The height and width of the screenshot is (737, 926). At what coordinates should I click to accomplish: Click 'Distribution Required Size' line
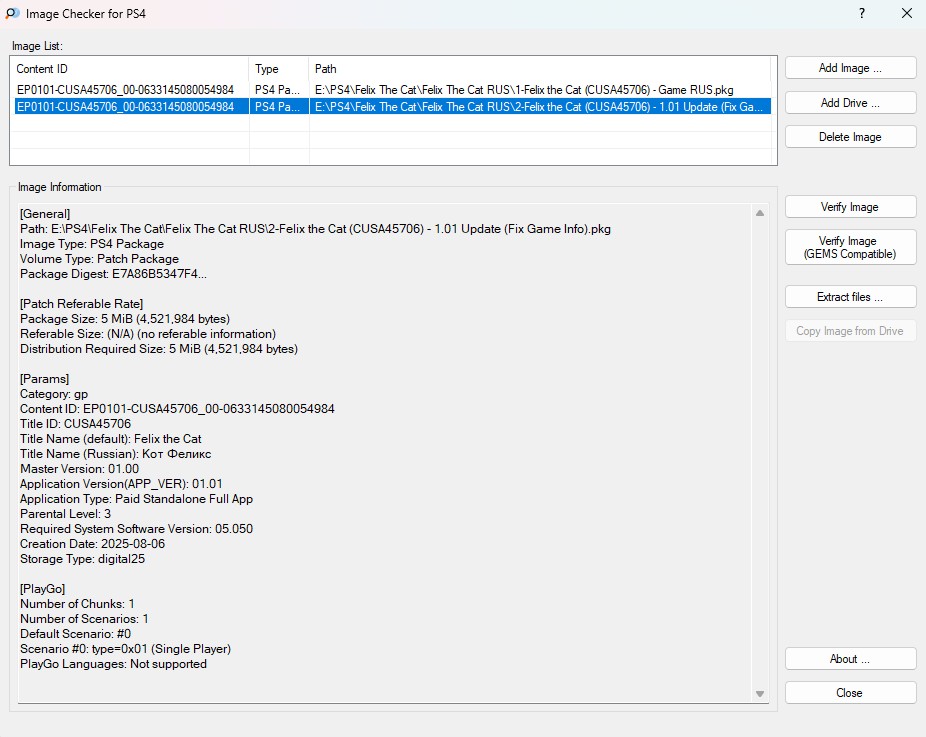[x=159, y=349]
